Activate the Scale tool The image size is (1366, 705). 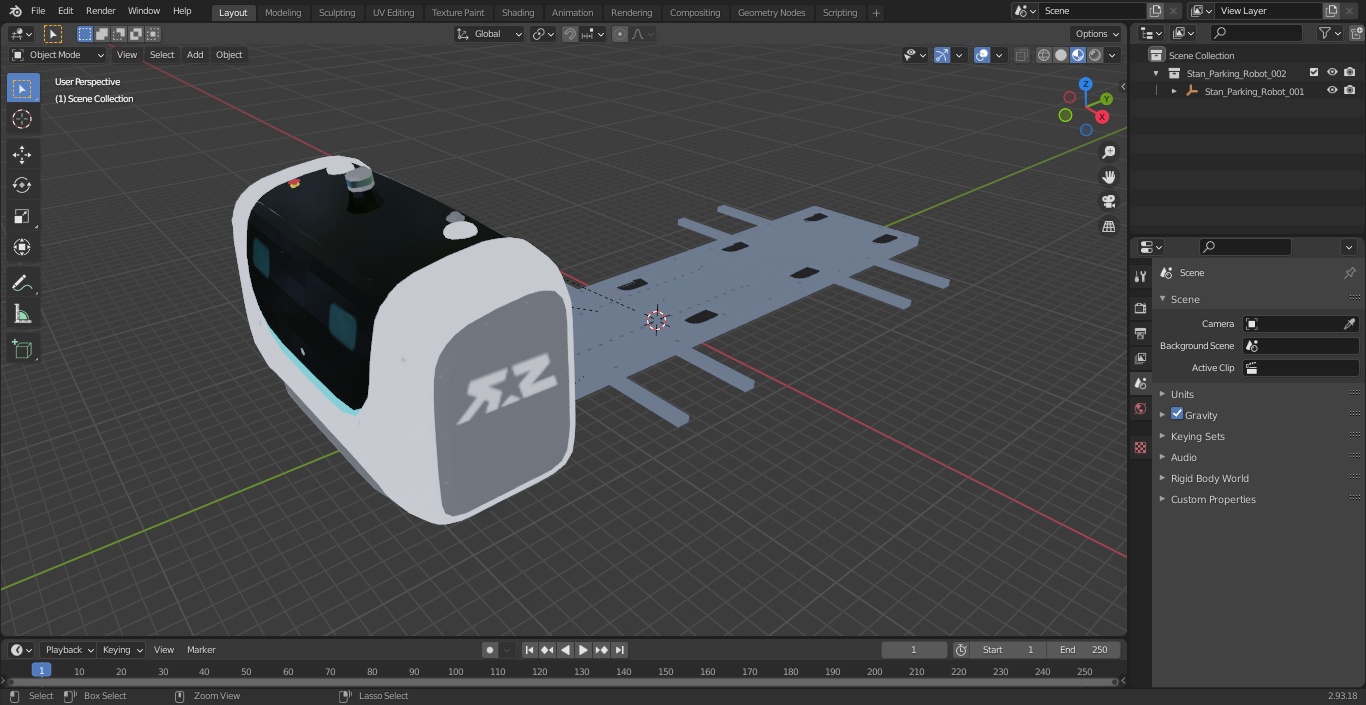click(22, 216)
